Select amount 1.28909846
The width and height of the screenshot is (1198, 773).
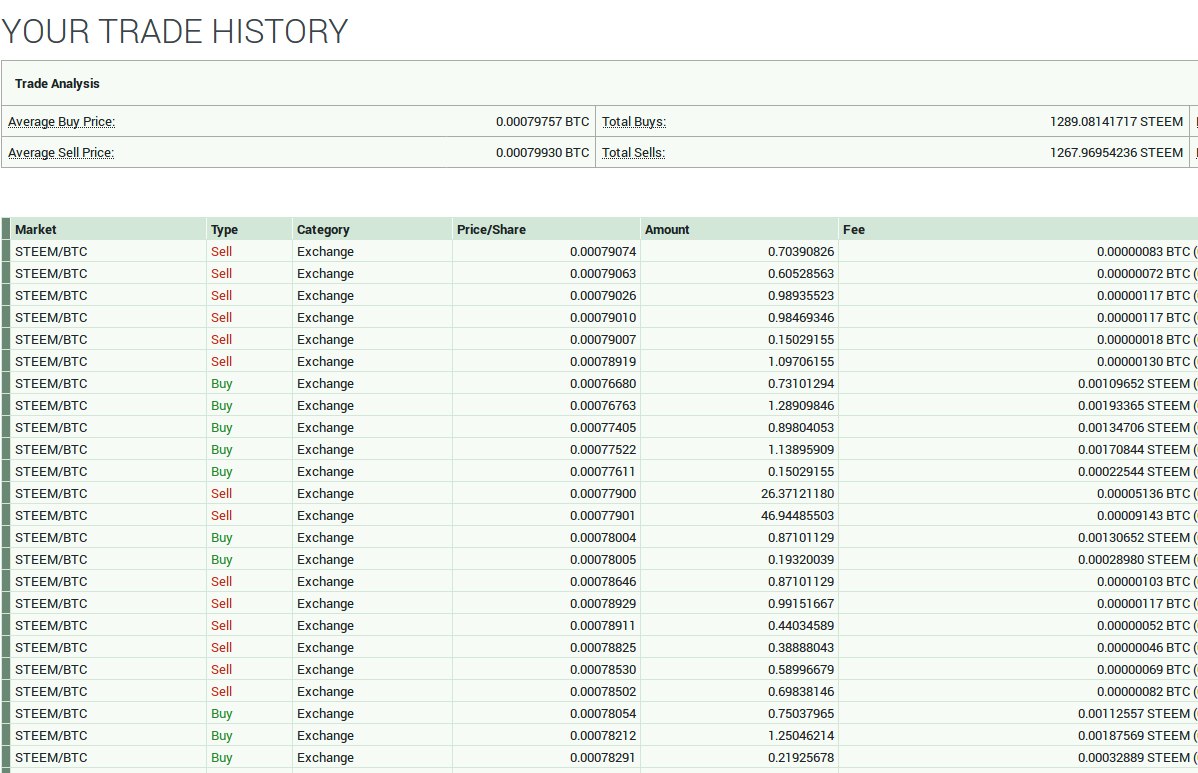(x=801, y=406)
